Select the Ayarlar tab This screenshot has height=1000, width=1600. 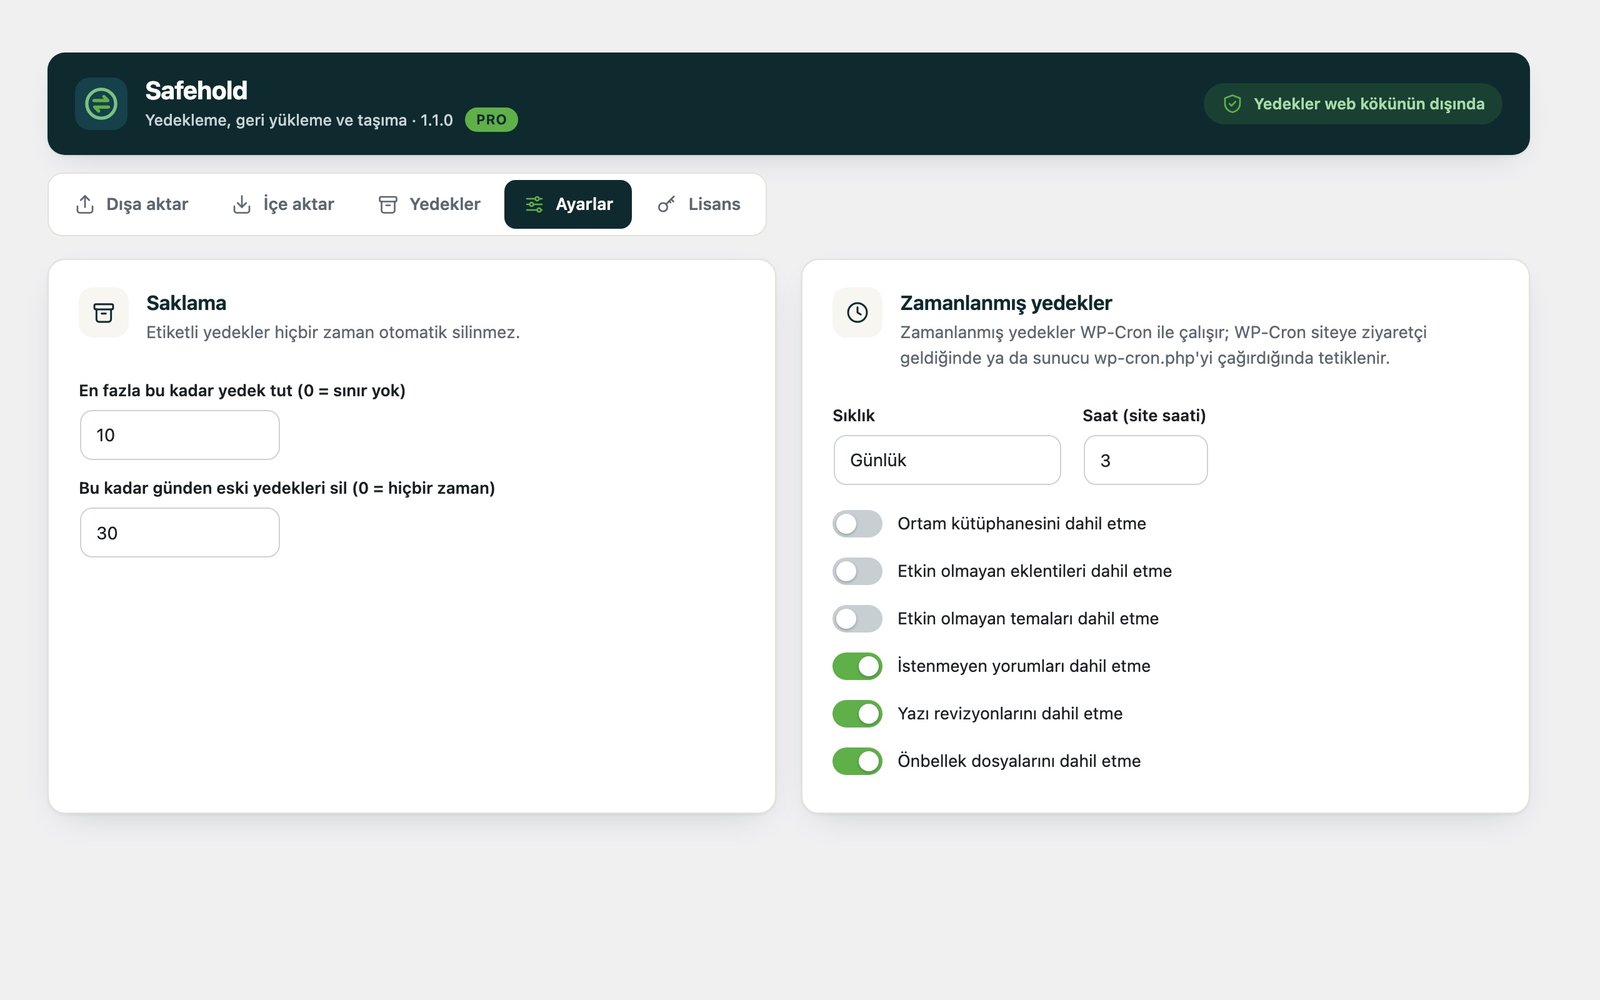[x=568, y=204]
